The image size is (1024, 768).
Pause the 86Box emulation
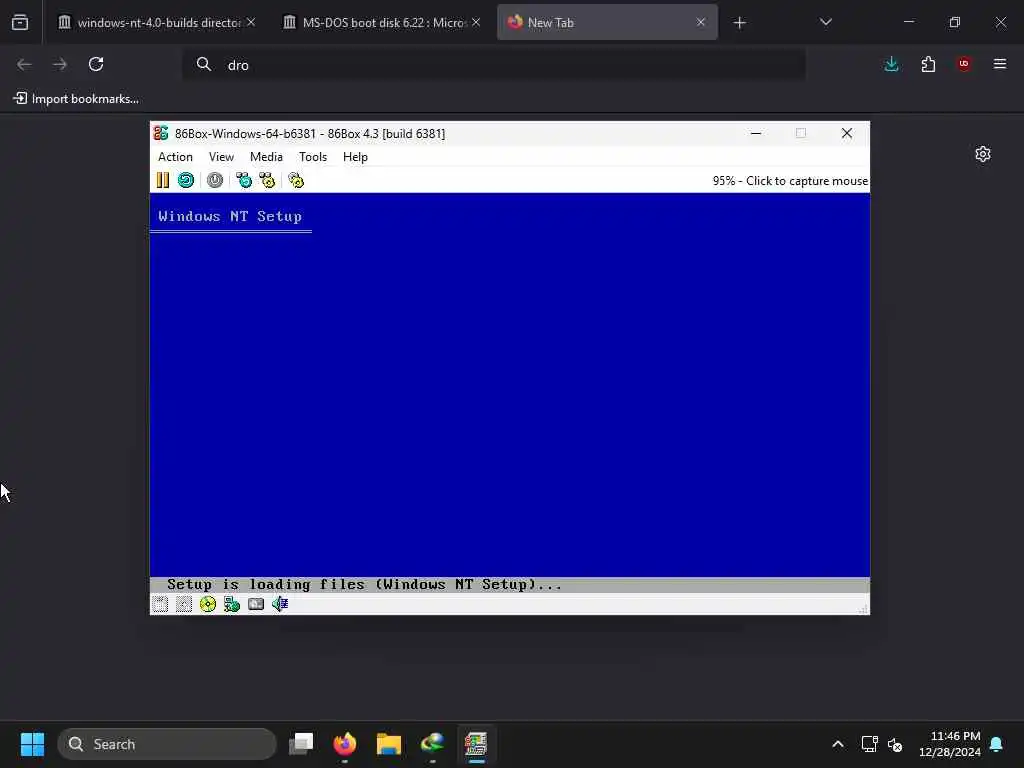[x=163, y=180]
